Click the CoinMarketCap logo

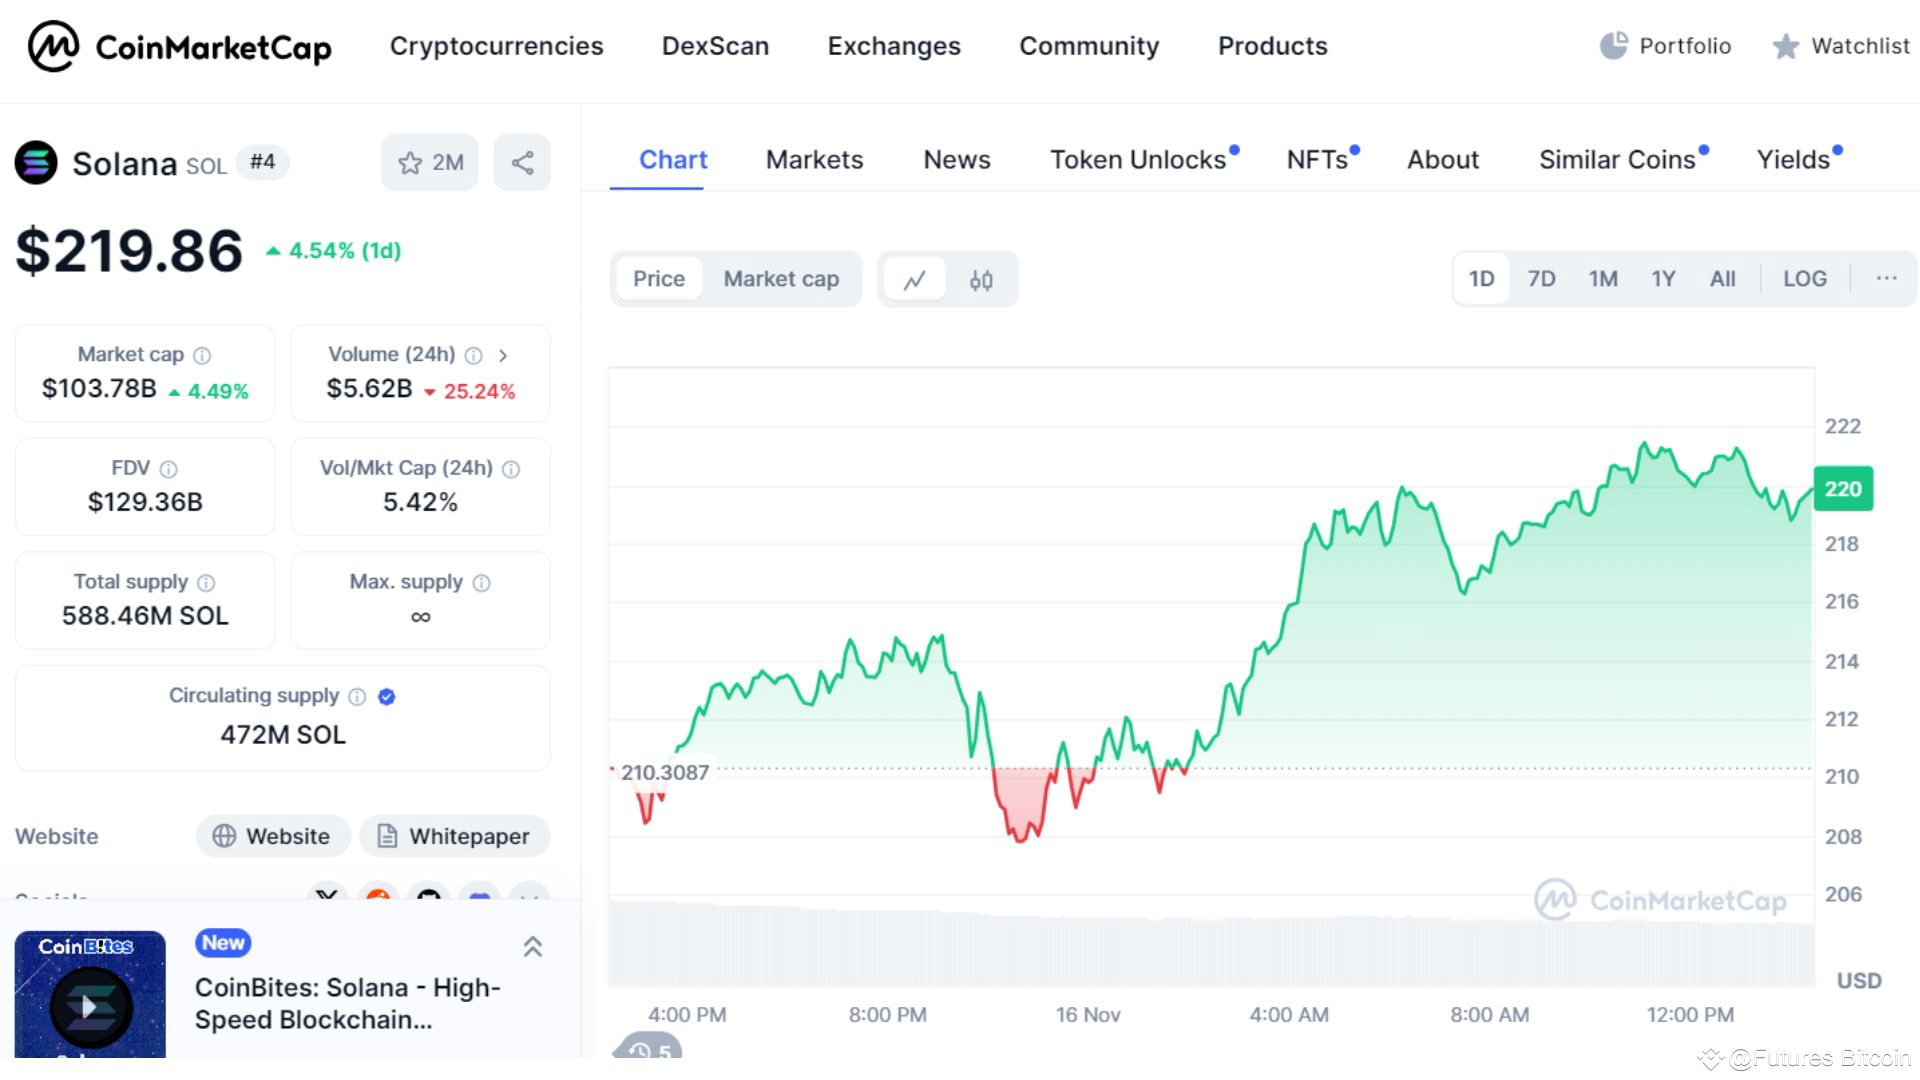(180, 46)
